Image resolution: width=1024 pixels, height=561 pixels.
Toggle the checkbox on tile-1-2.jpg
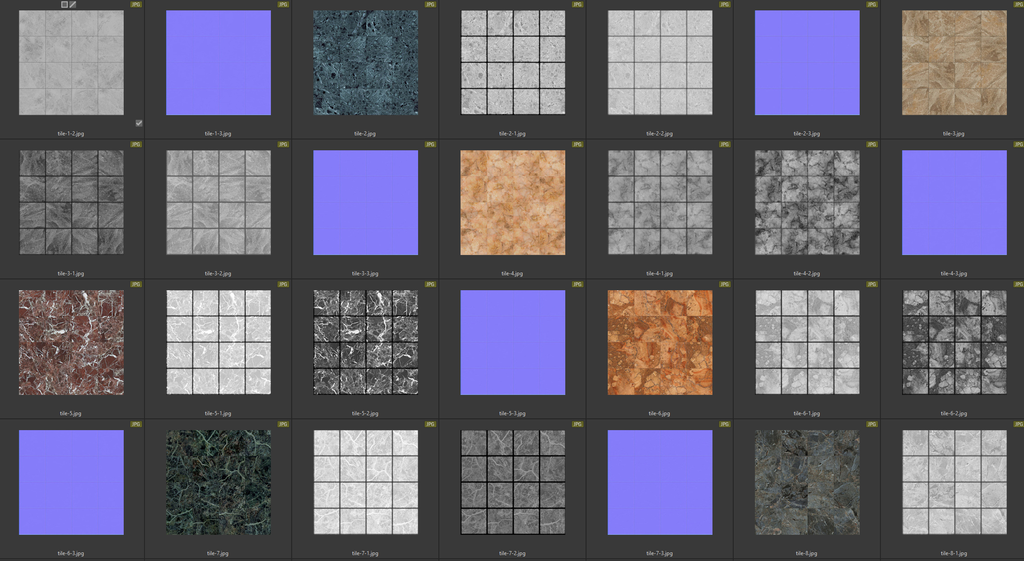click(139, 123)
